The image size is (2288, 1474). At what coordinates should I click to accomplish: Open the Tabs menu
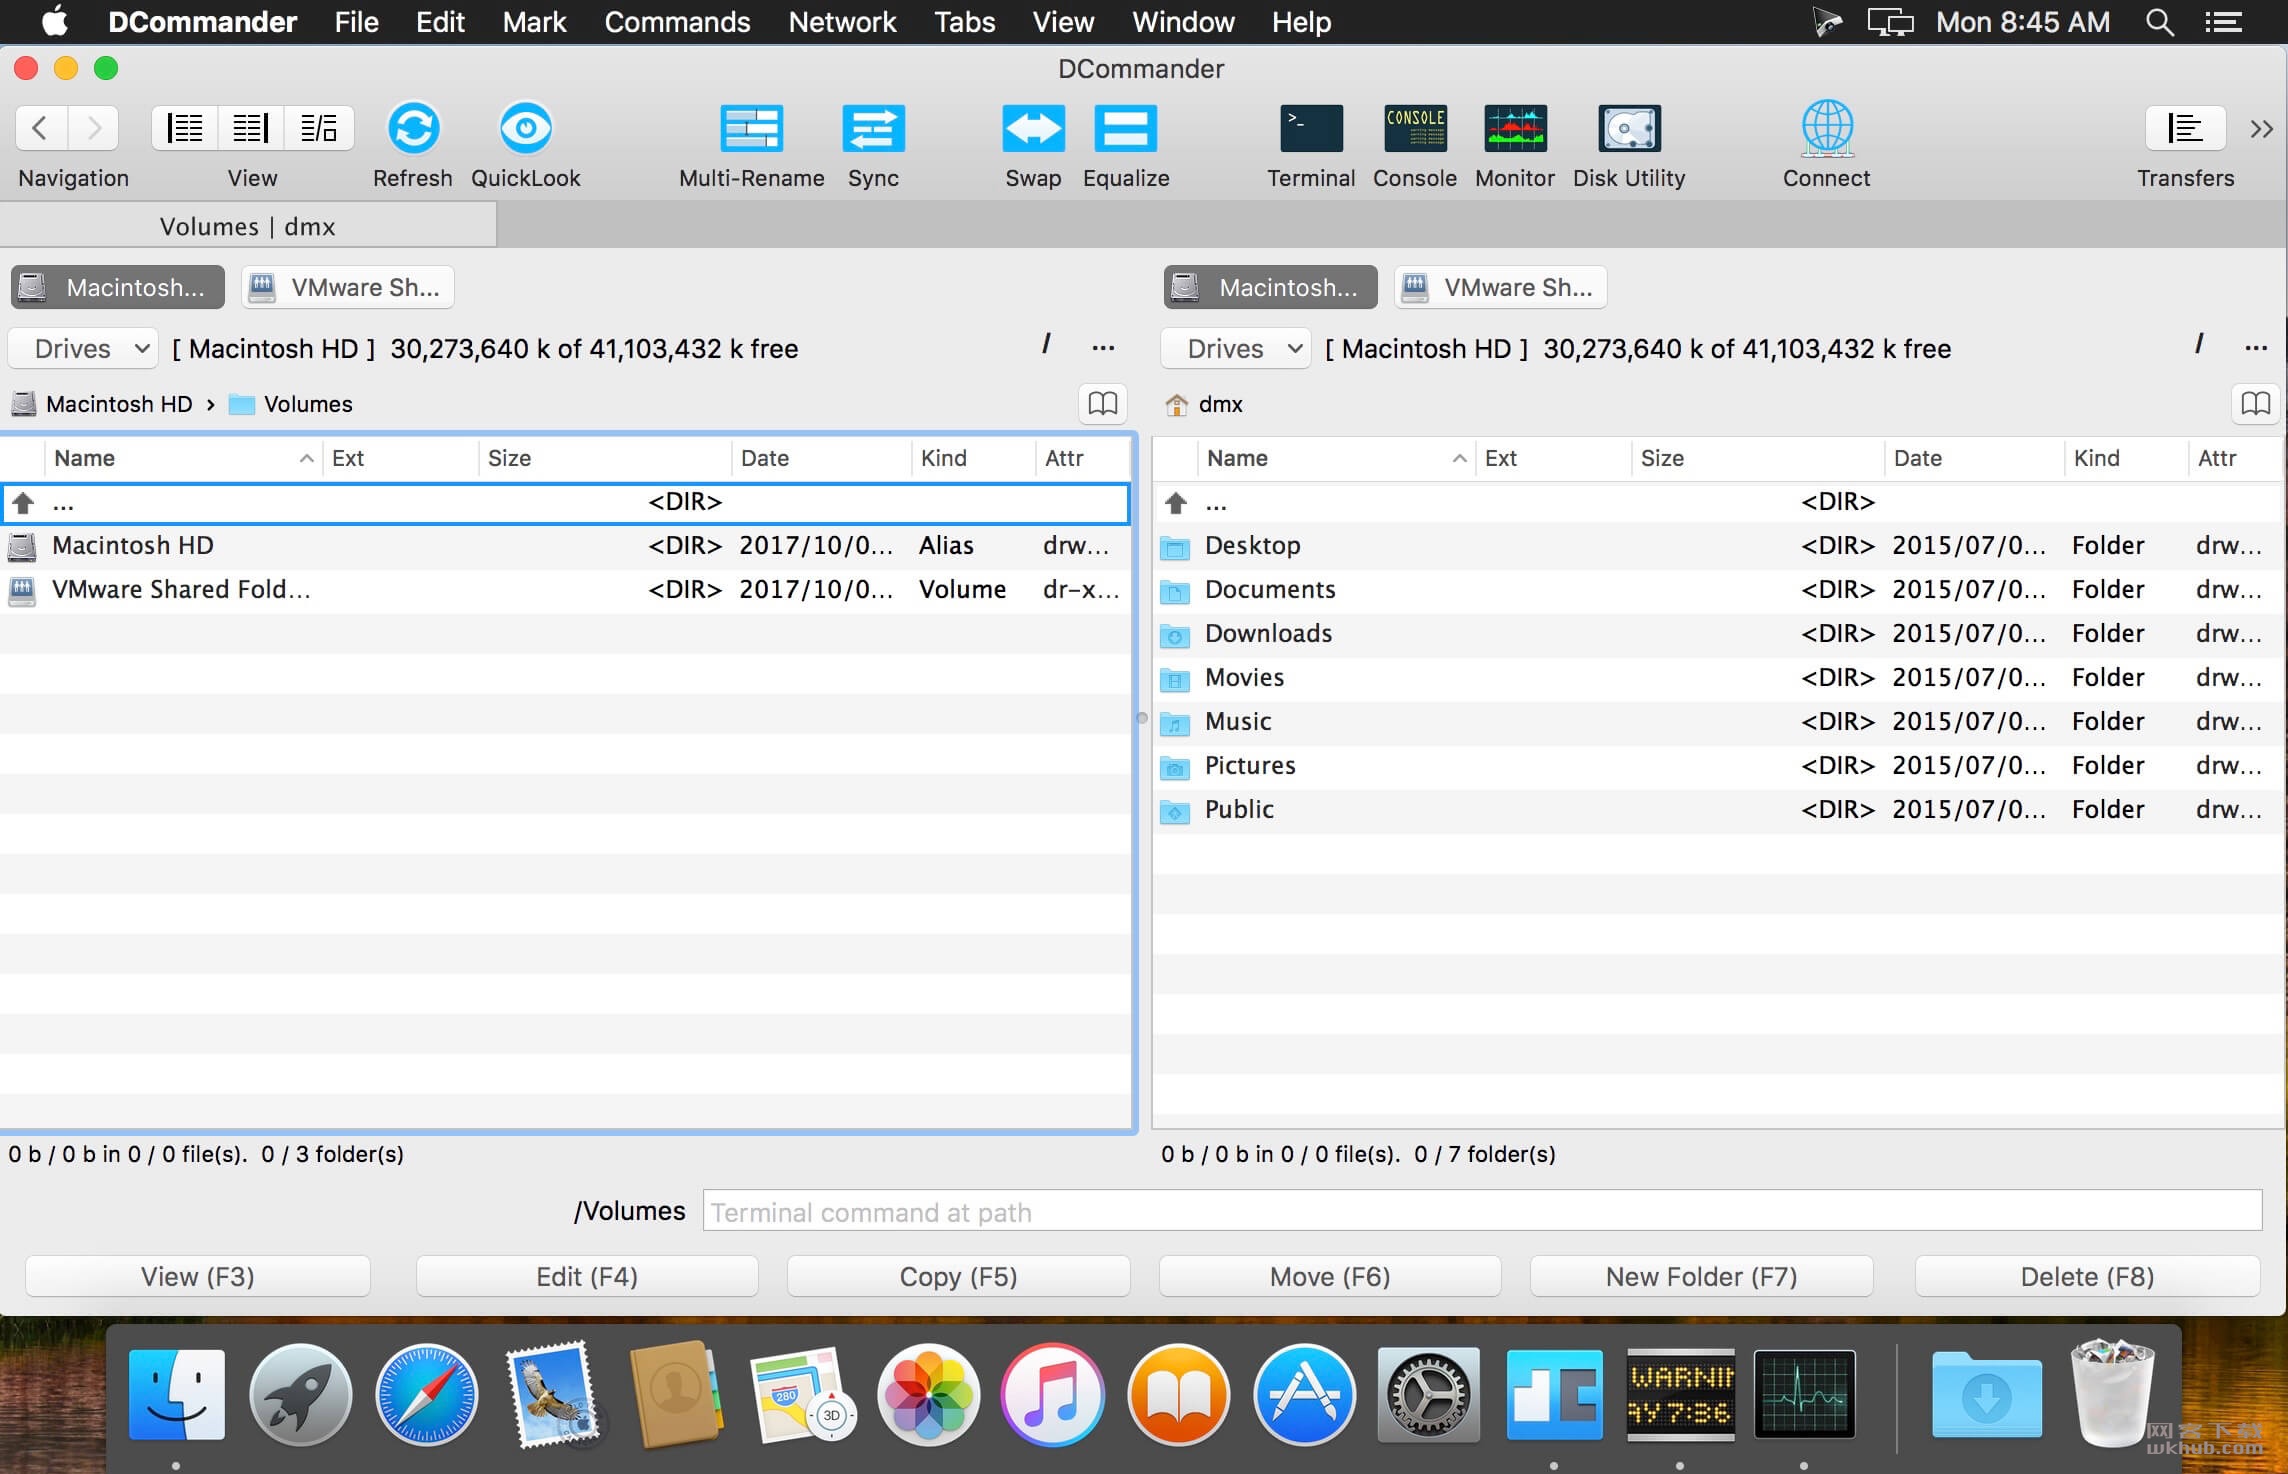click(964, 22)
